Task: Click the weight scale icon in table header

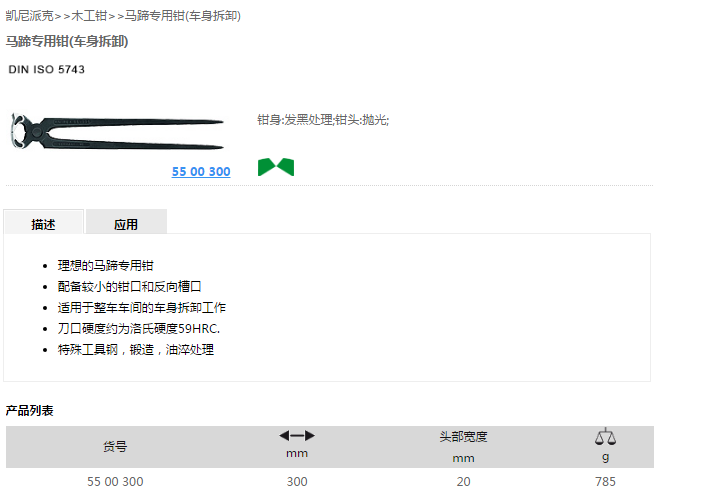Action: tap(605, 436)
